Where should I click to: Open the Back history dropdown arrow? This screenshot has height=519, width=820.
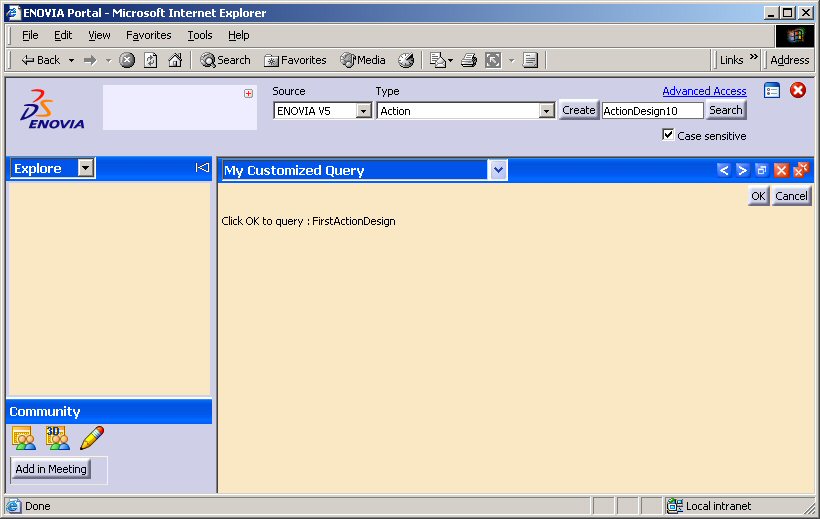pos(71,61)
